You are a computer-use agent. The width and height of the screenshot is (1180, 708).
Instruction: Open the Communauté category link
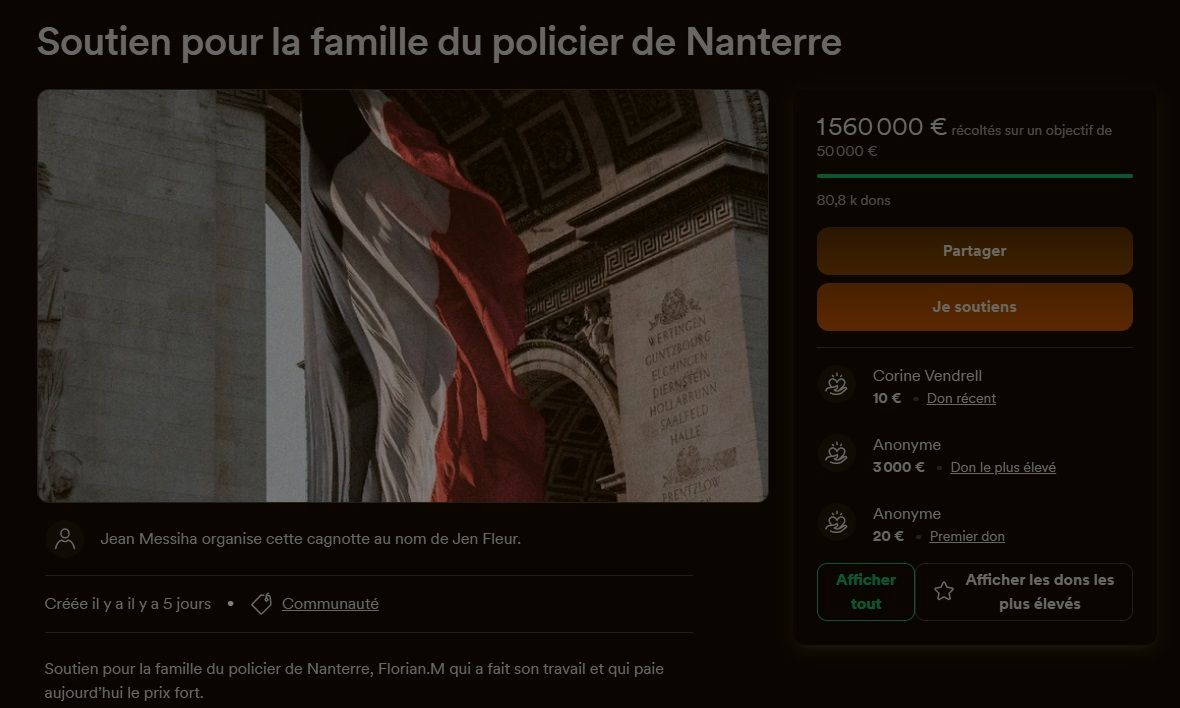tap(330, 604)
